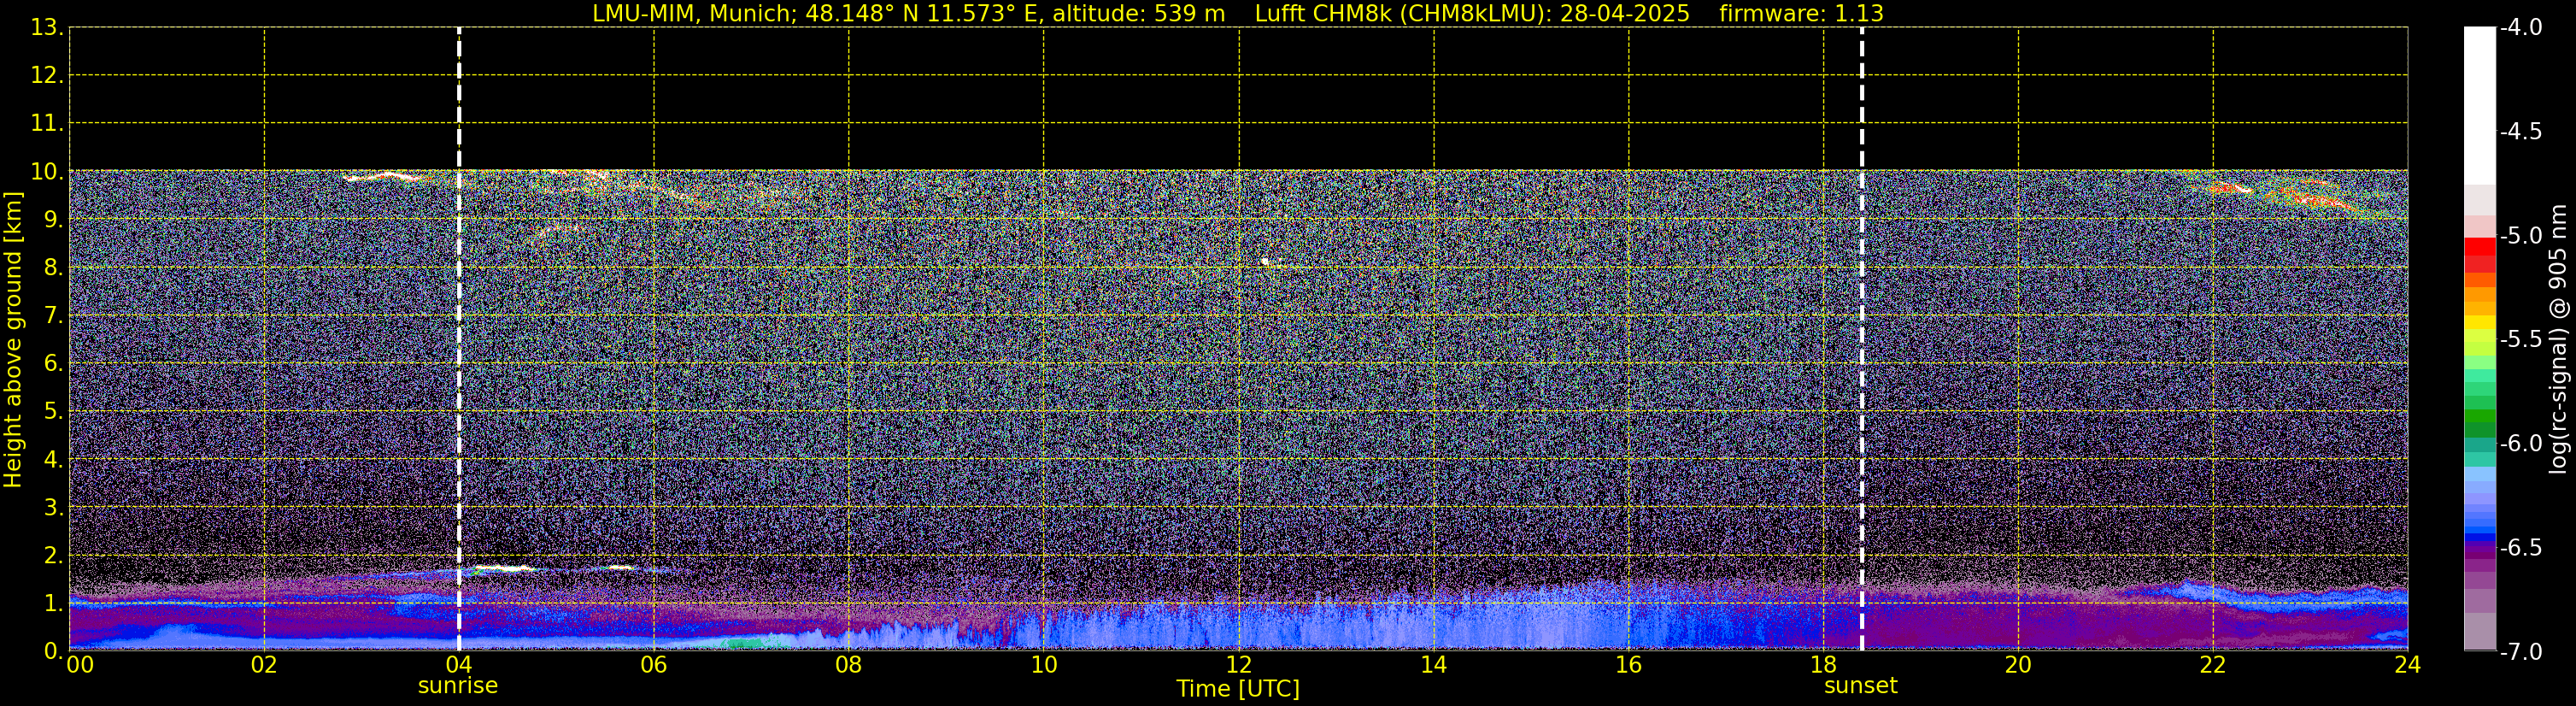This screenshot has width=2576, height=706.
Task: Click the '08' time axis tick label
Action: coord(849,665)
